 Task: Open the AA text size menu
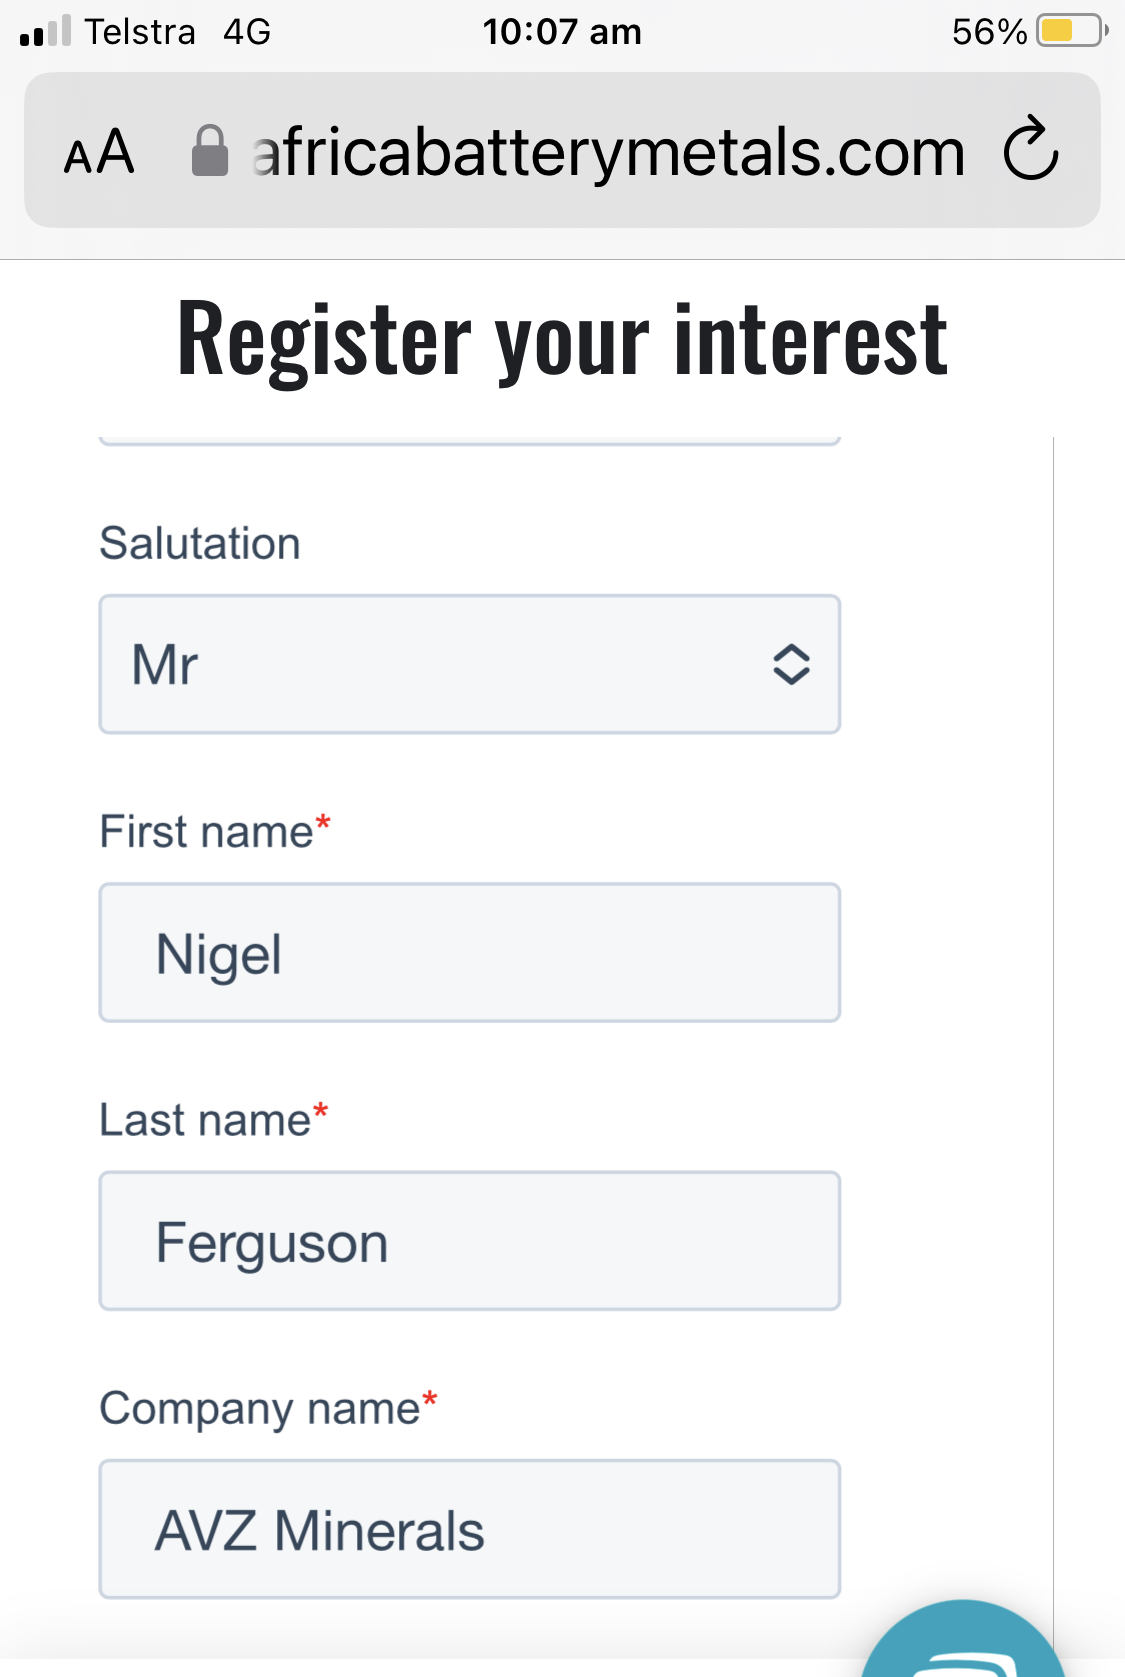(x=99, y=152)
